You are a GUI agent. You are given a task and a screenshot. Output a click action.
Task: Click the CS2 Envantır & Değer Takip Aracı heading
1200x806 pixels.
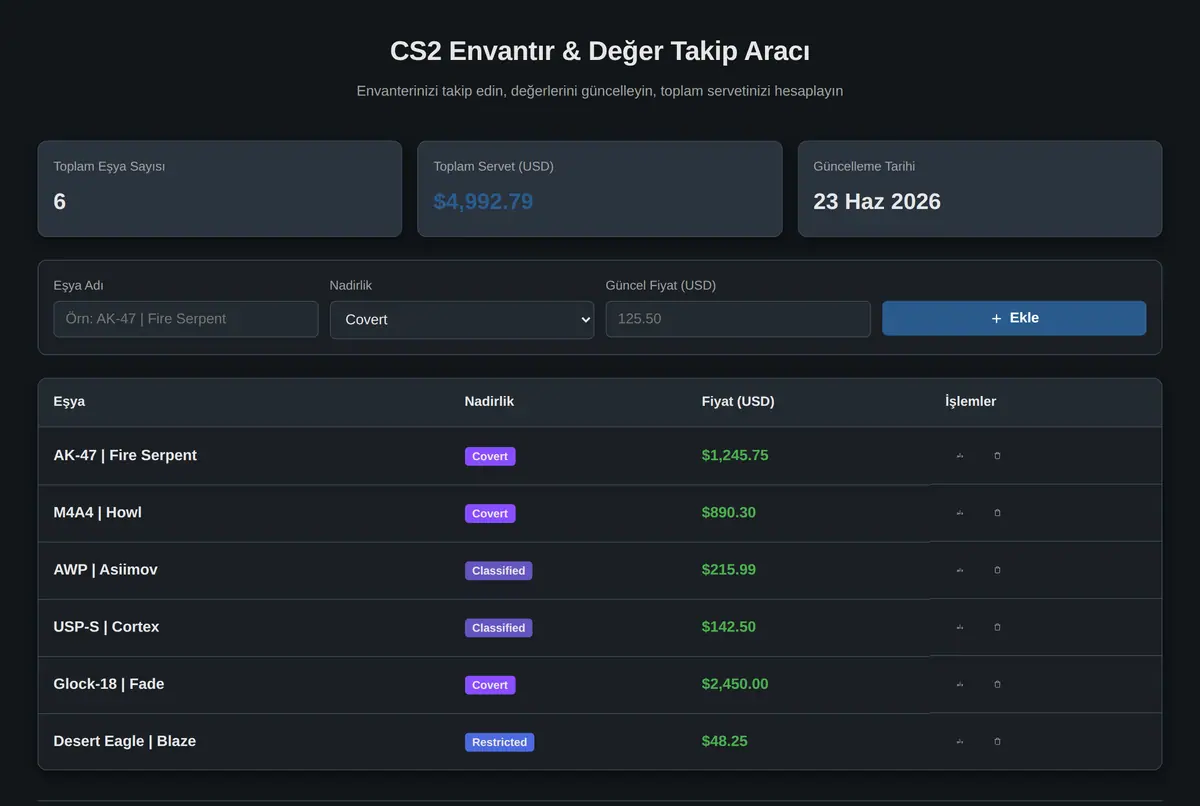coord(600,51)
